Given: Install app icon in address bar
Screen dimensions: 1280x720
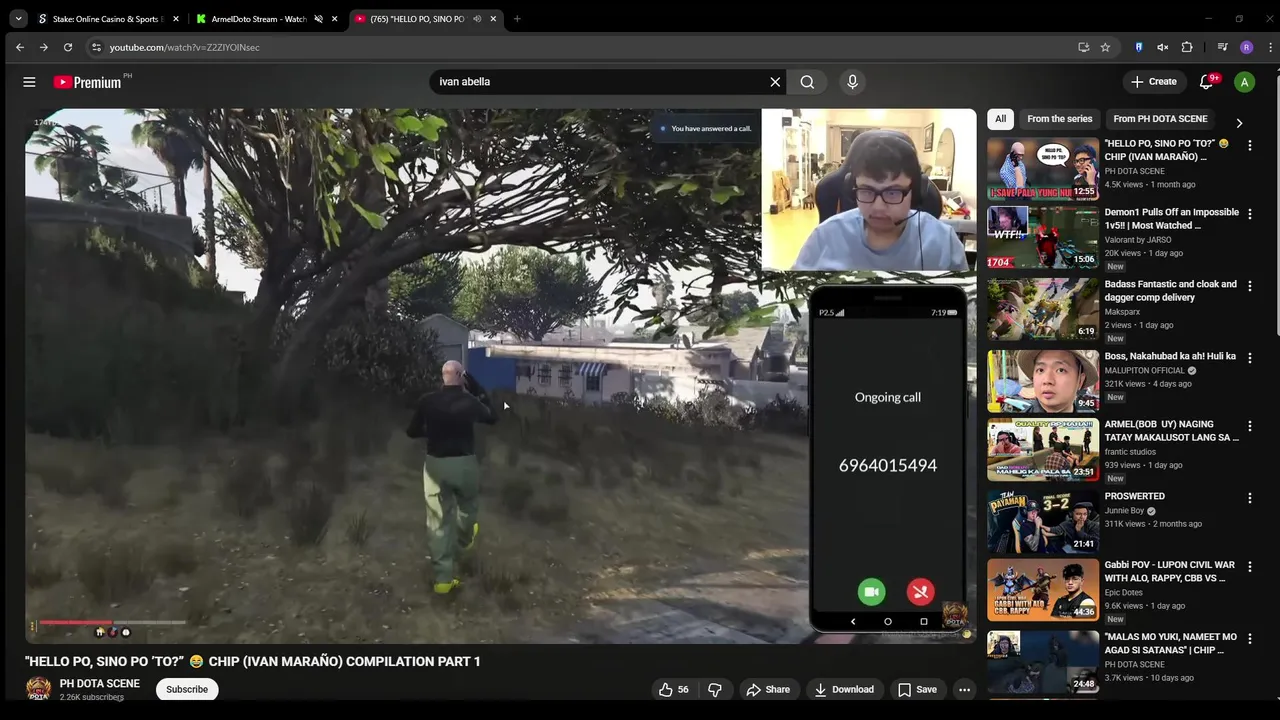Looking at the screenshot, I should 1083,47.
